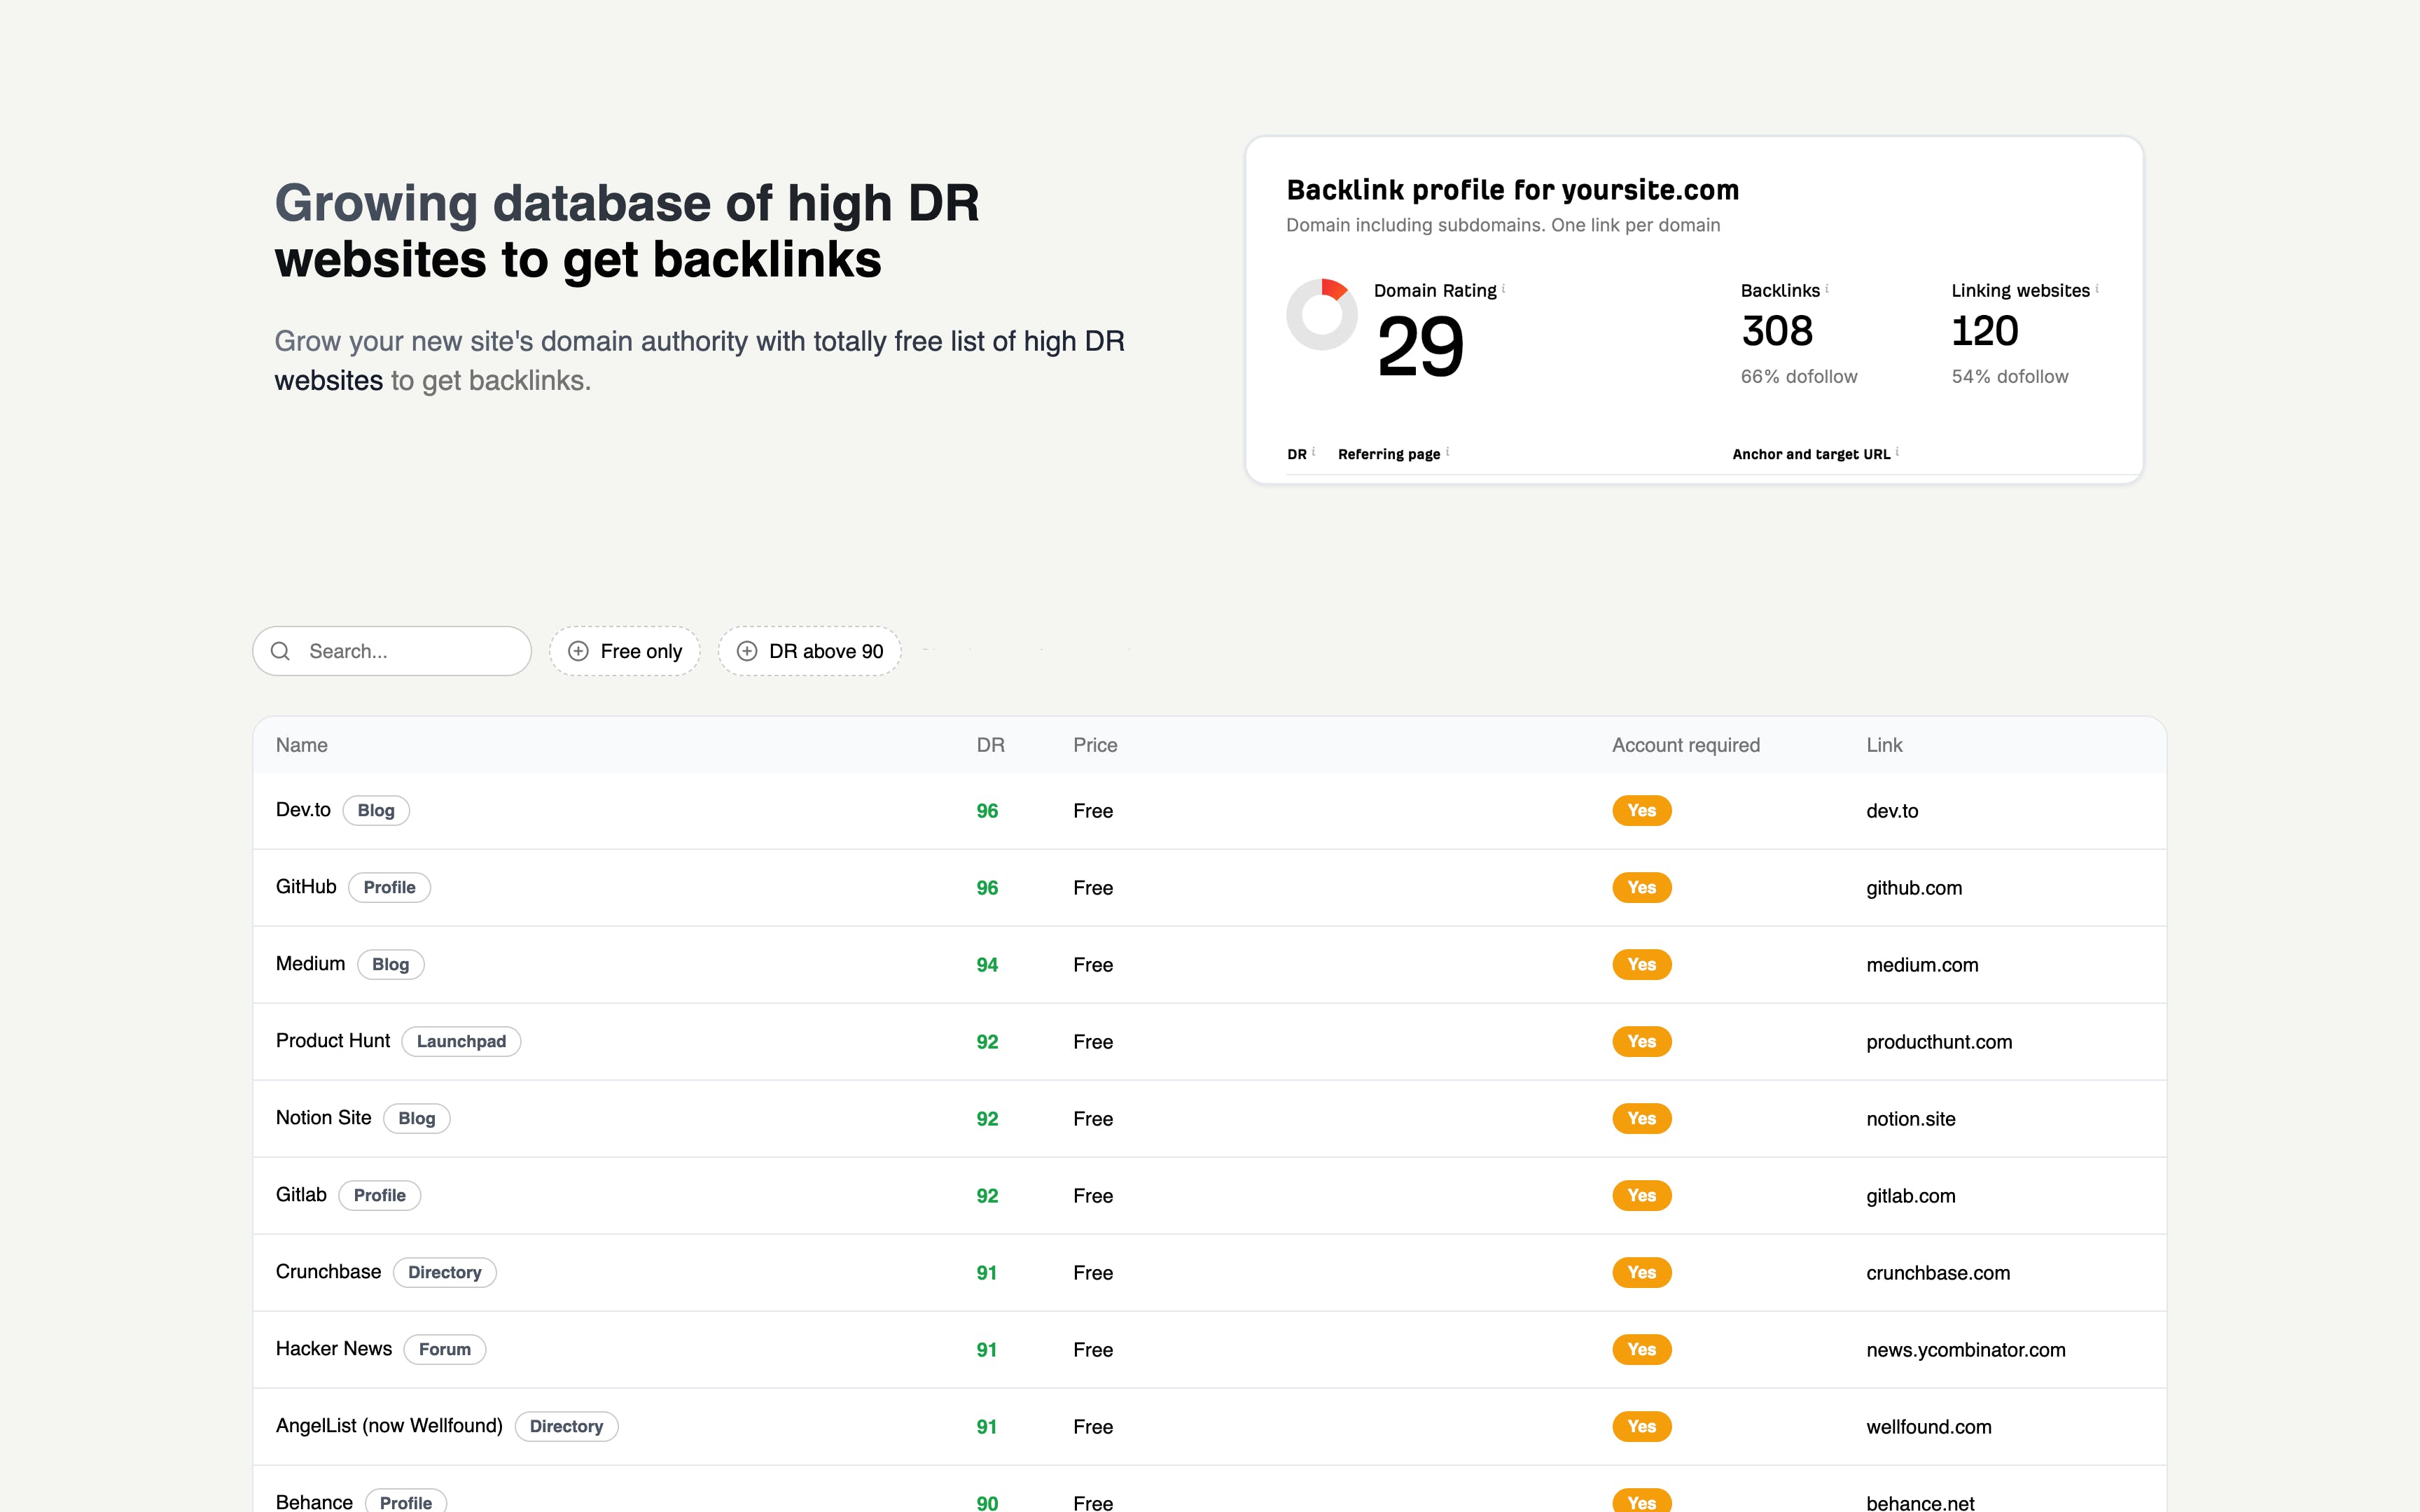This screenshot has height=1512, width=2420.
Task: Click the plus icon on Free only
Action: tap(578, 651)
